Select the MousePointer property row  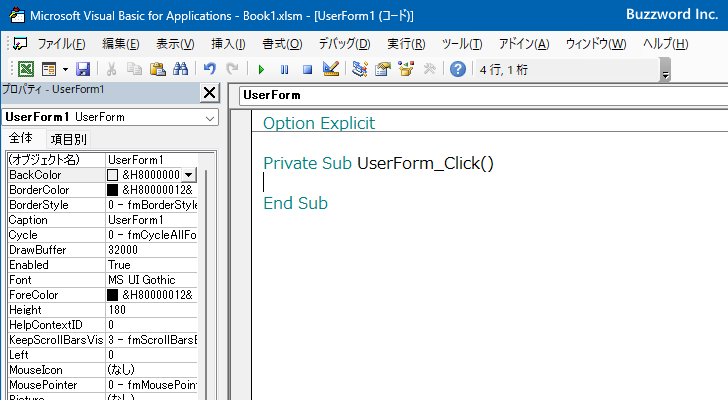click(103, 385)
